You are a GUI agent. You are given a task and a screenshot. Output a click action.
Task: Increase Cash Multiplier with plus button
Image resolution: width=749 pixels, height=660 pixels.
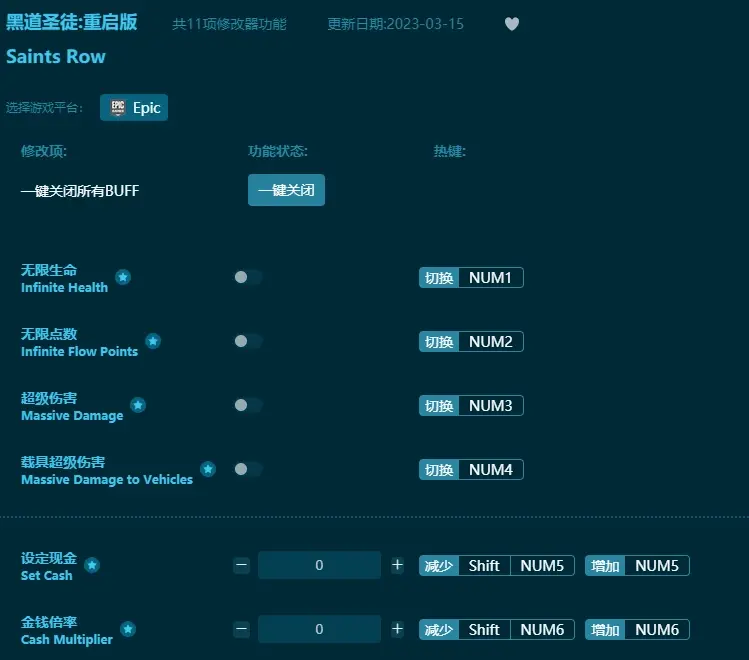coord(397,629)
